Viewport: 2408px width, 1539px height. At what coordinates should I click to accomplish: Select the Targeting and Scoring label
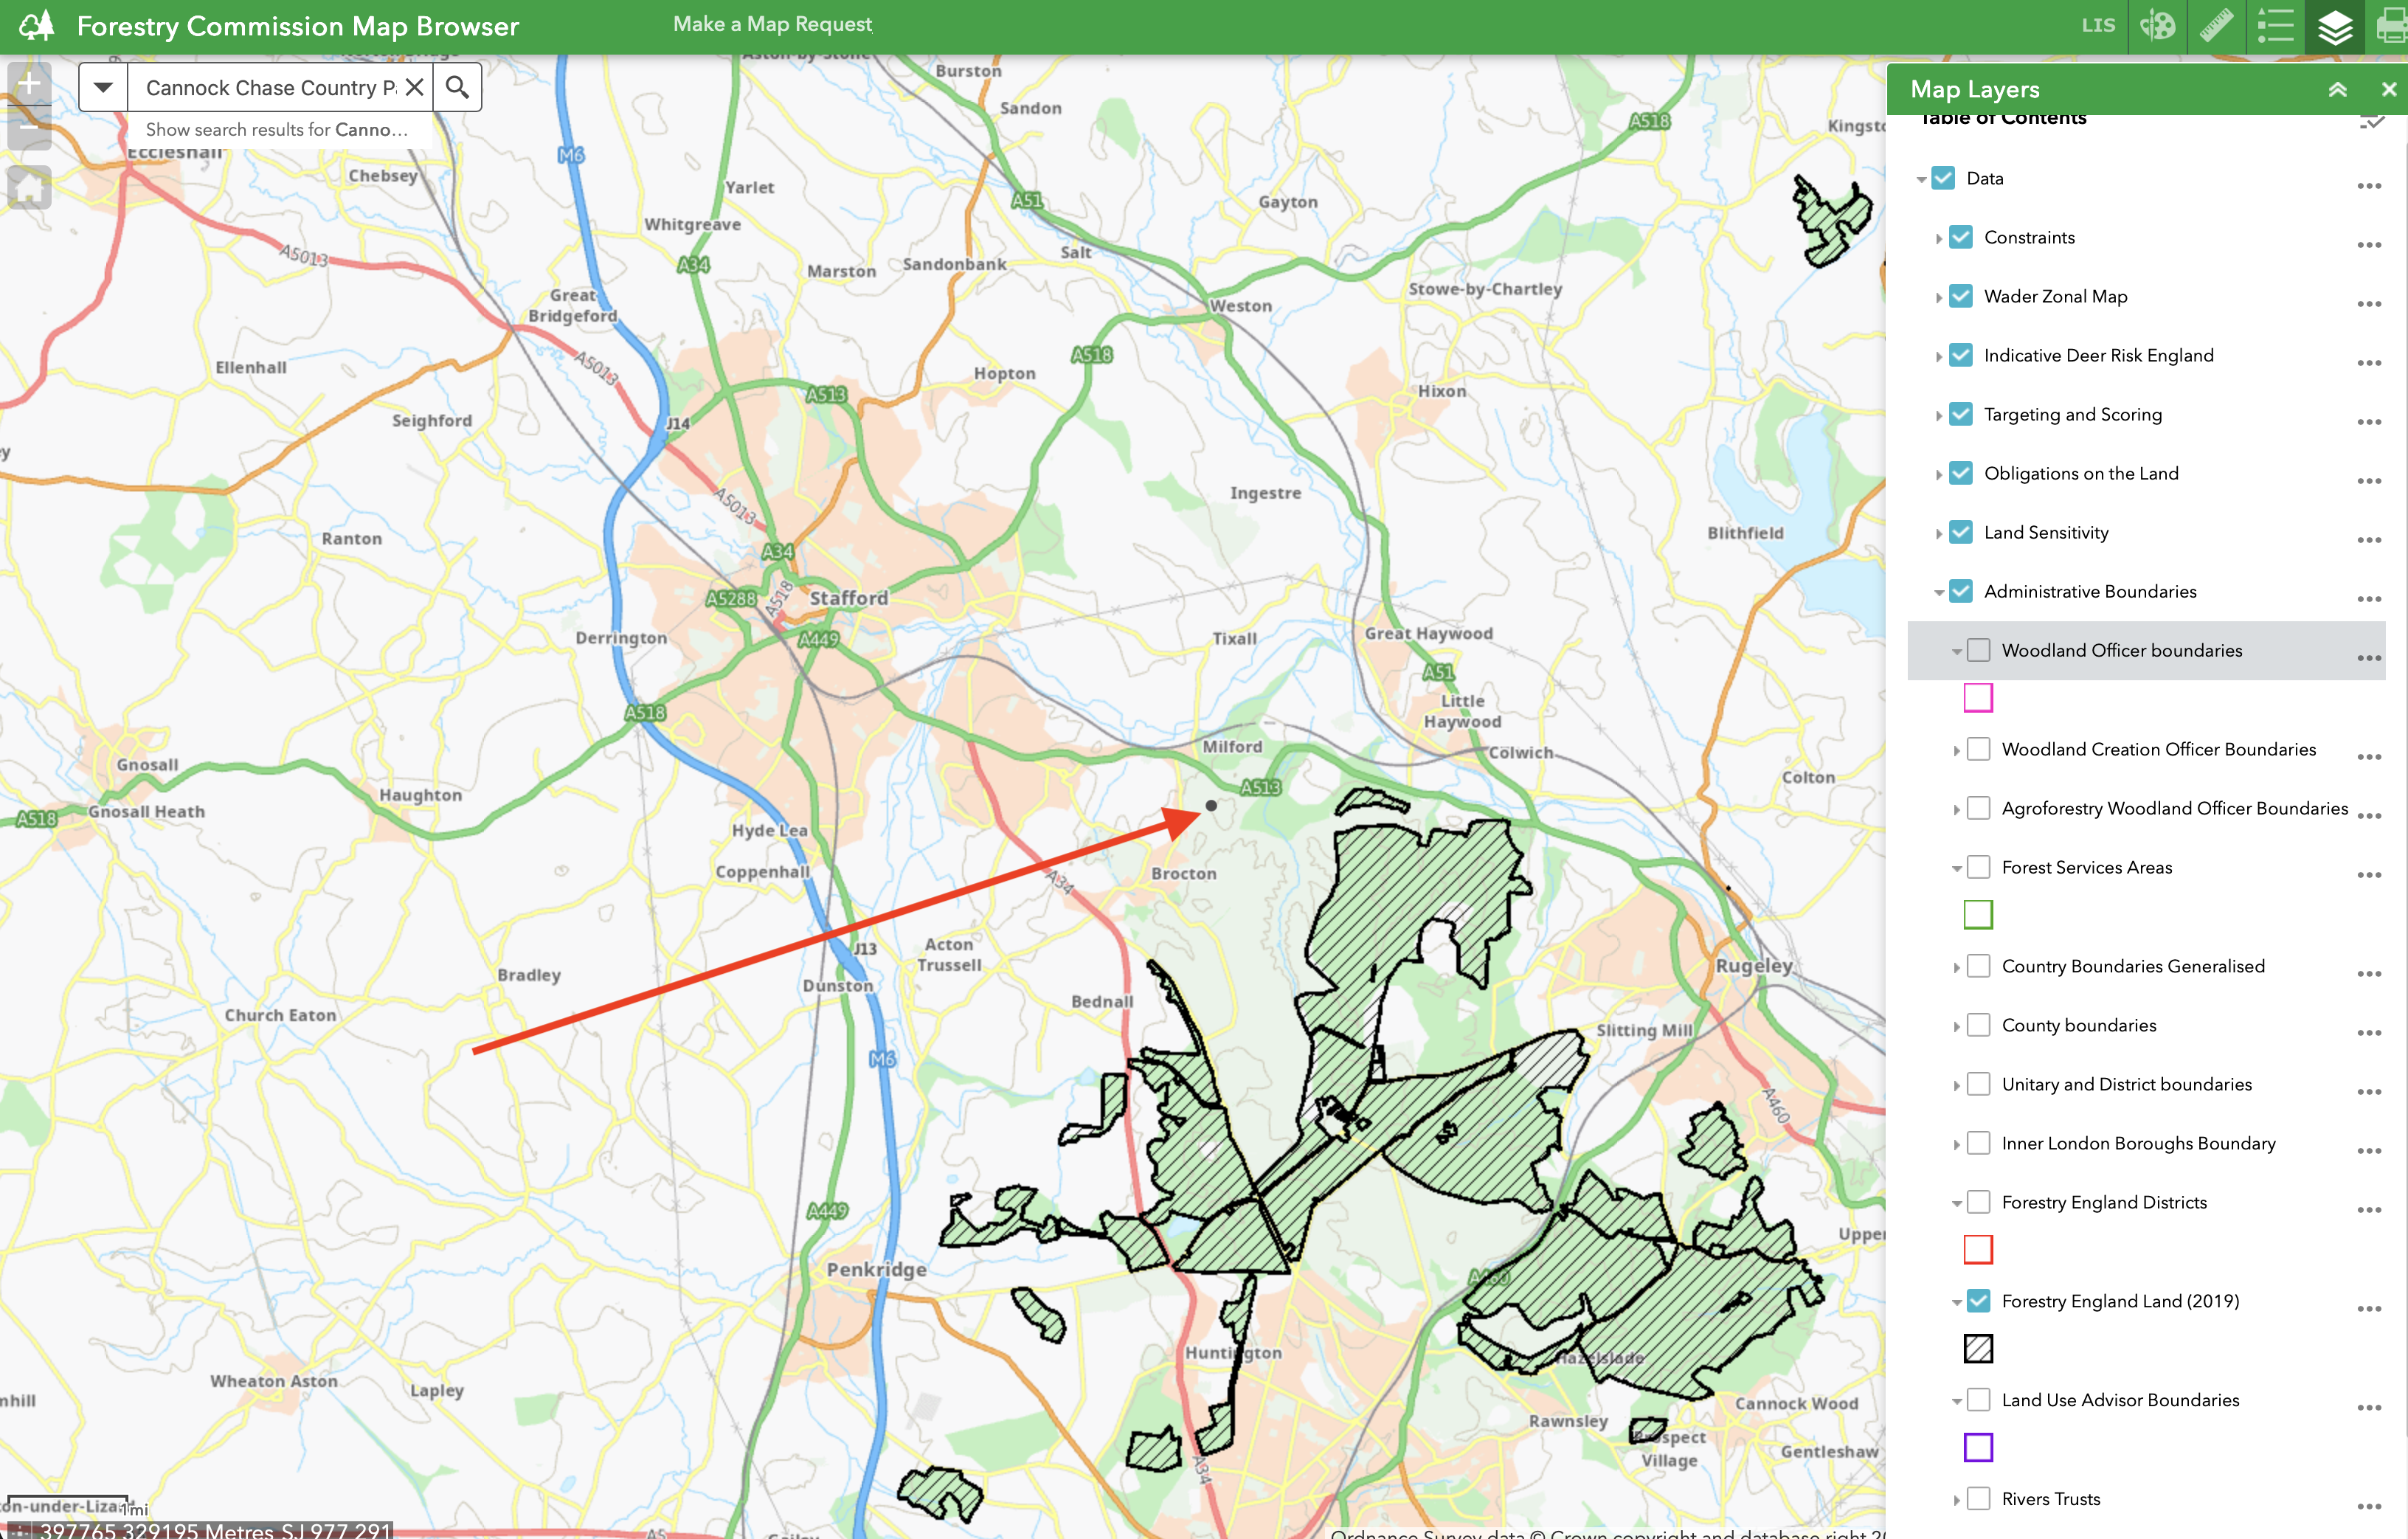tap(2072, 414)
